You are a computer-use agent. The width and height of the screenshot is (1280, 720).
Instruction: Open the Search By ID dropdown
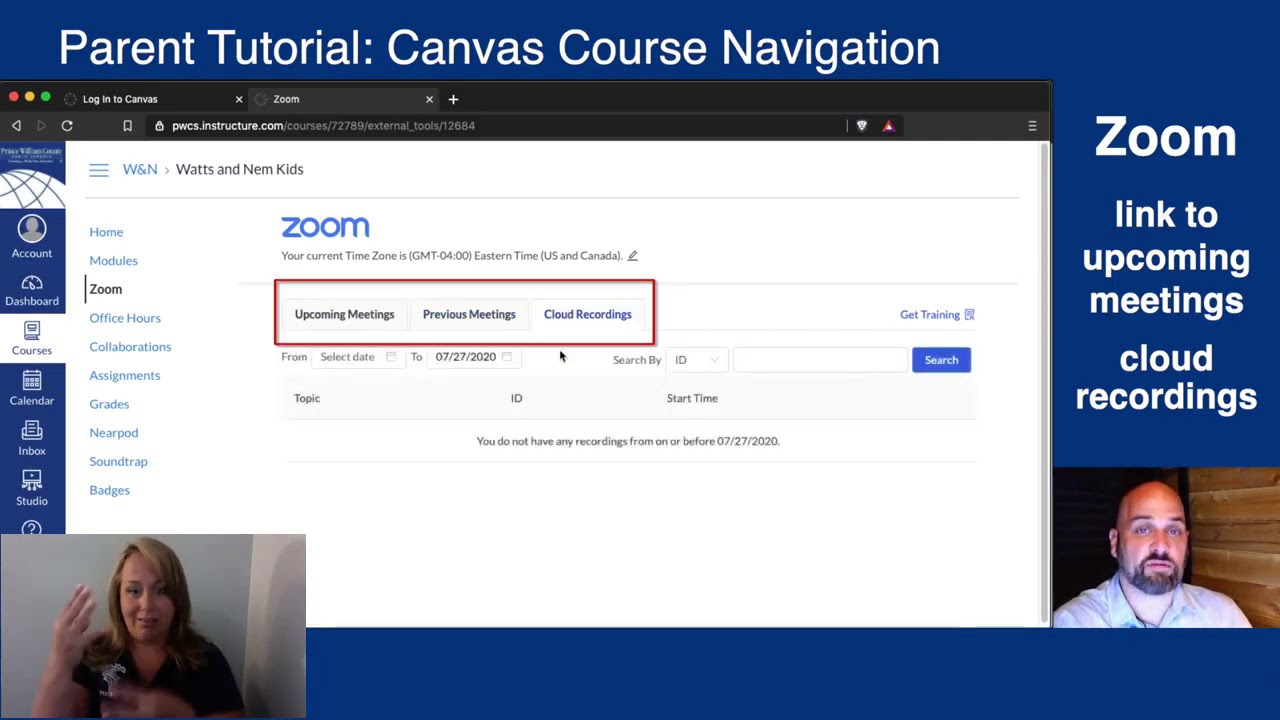click(696, 360)
